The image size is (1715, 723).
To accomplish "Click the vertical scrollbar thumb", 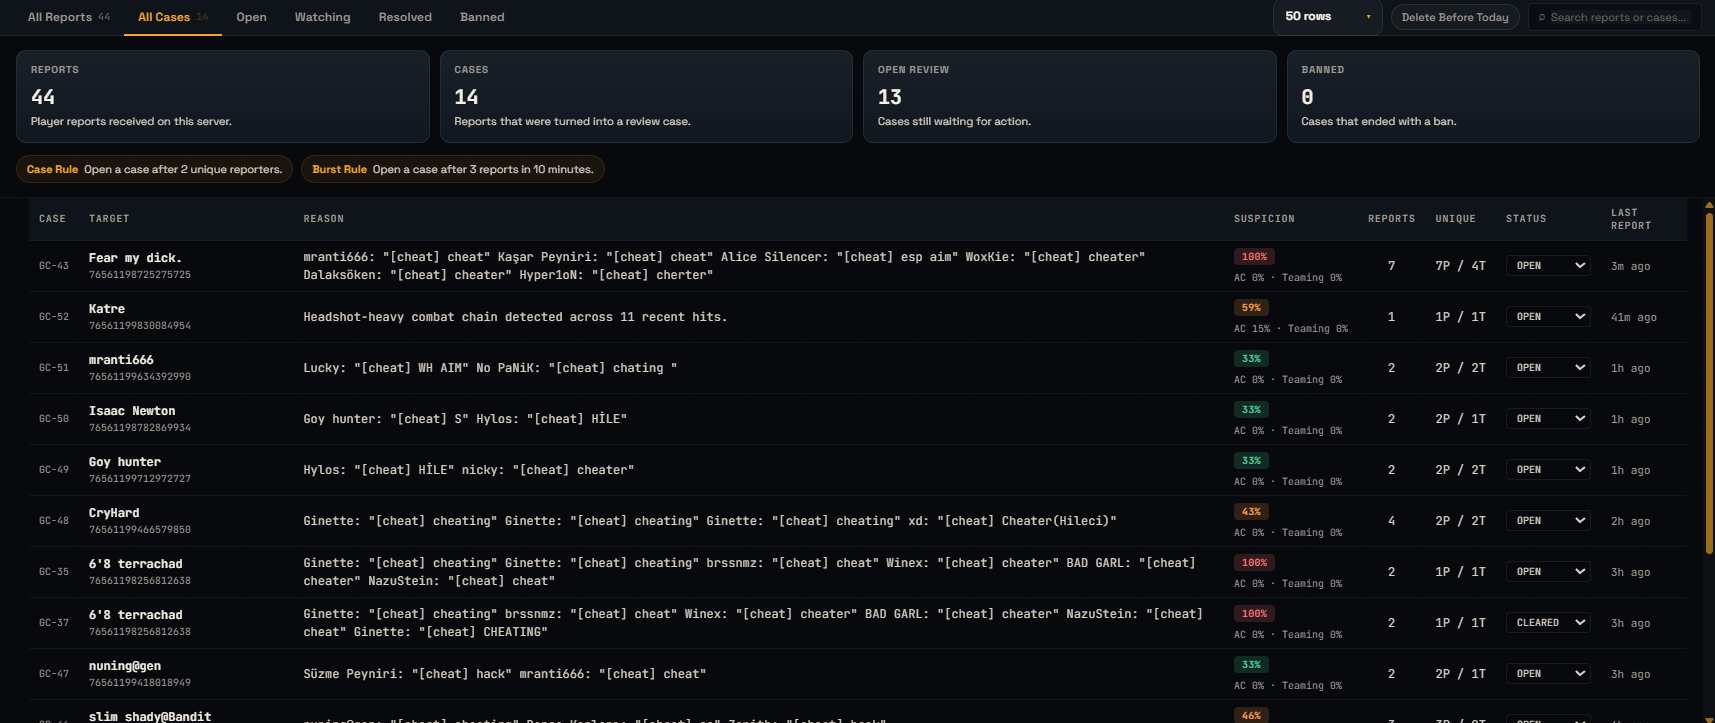I will 1709,381.
